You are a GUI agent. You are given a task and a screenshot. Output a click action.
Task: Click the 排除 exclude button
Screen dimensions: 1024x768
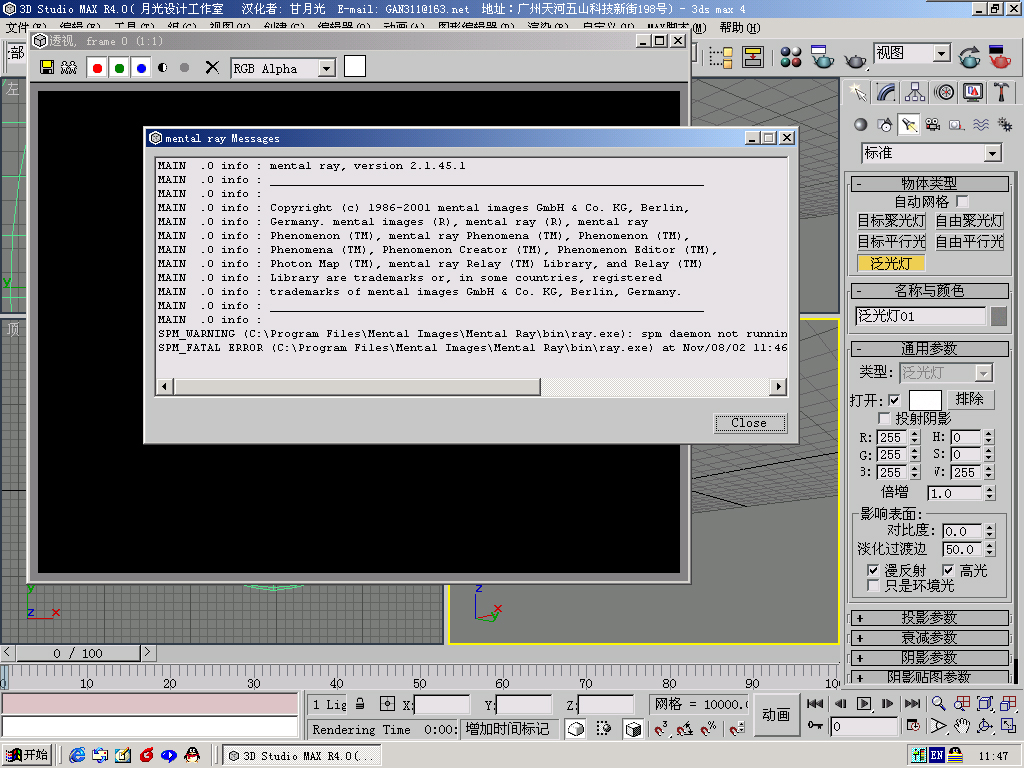click(x=970, y=399)
